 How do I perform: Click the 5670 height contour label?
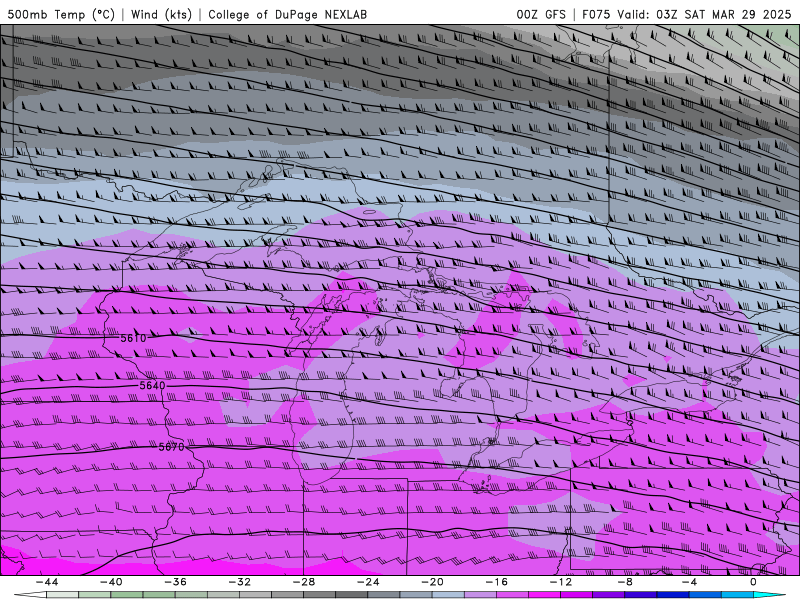tap(171, 447)
